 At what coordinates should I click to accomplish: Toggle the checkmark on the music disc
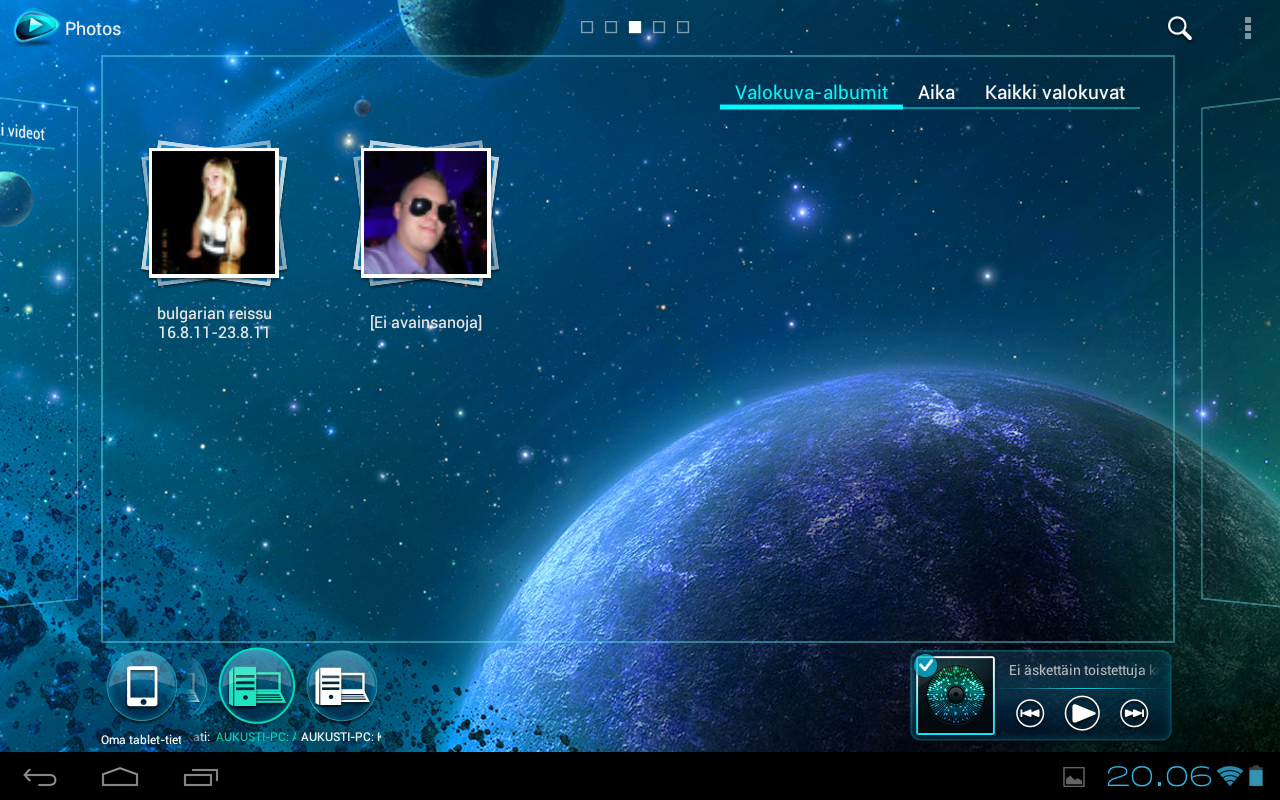click(926, 666)
